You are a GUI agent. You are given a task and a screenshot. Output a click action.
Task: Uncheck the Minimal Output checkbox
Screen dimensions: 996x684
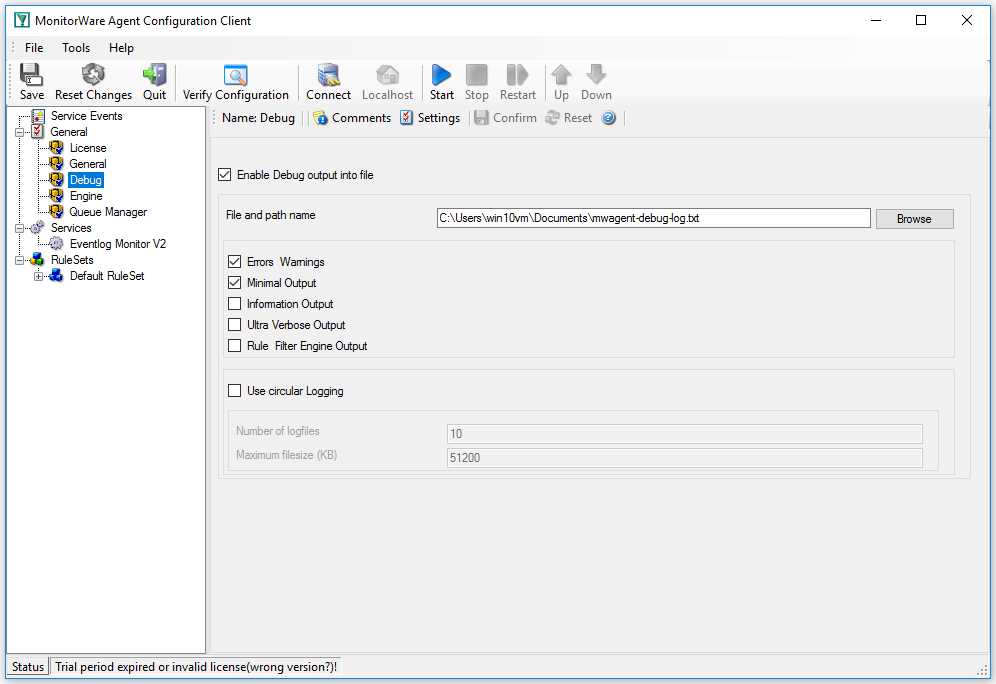tap(234, 283)
